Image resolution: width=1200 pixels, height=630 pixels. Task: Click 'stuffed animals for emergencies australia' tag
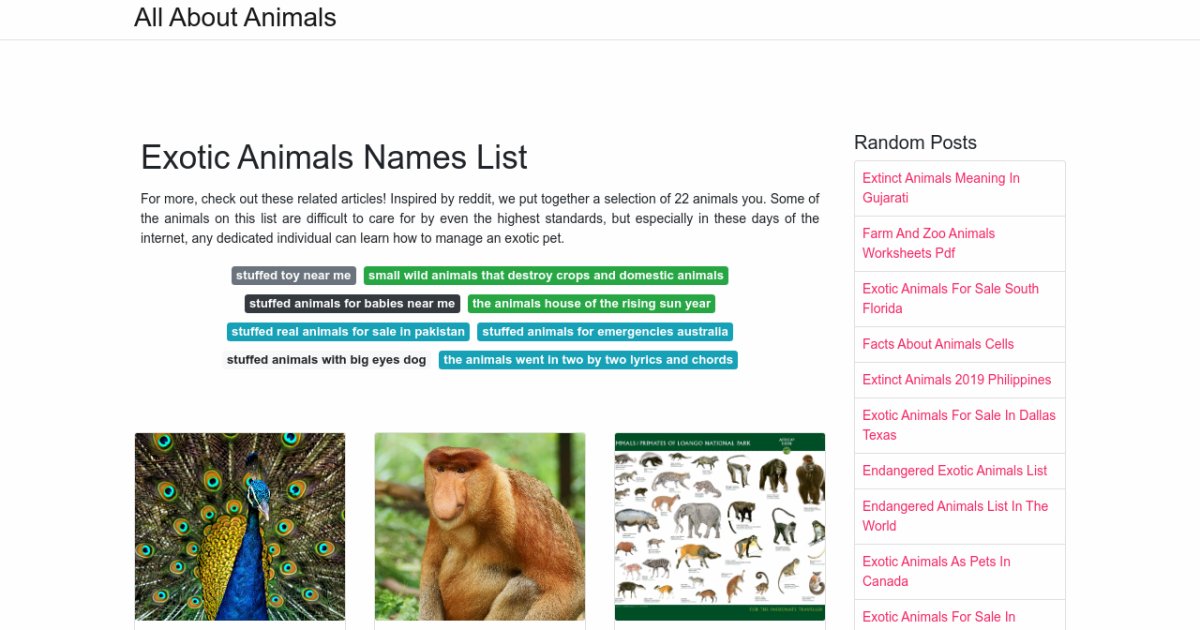(605, 332)
